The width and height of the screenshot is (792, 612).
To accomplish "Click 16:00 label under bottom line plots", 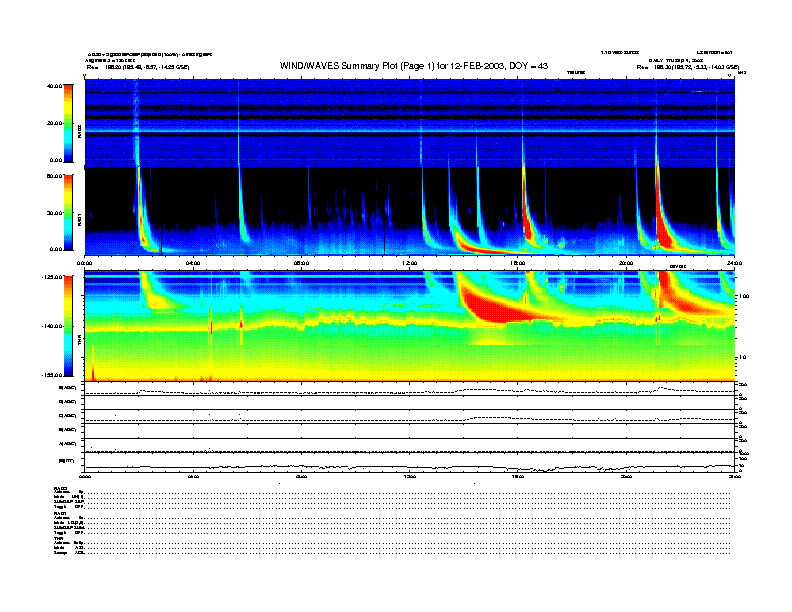I will (518, 476).
